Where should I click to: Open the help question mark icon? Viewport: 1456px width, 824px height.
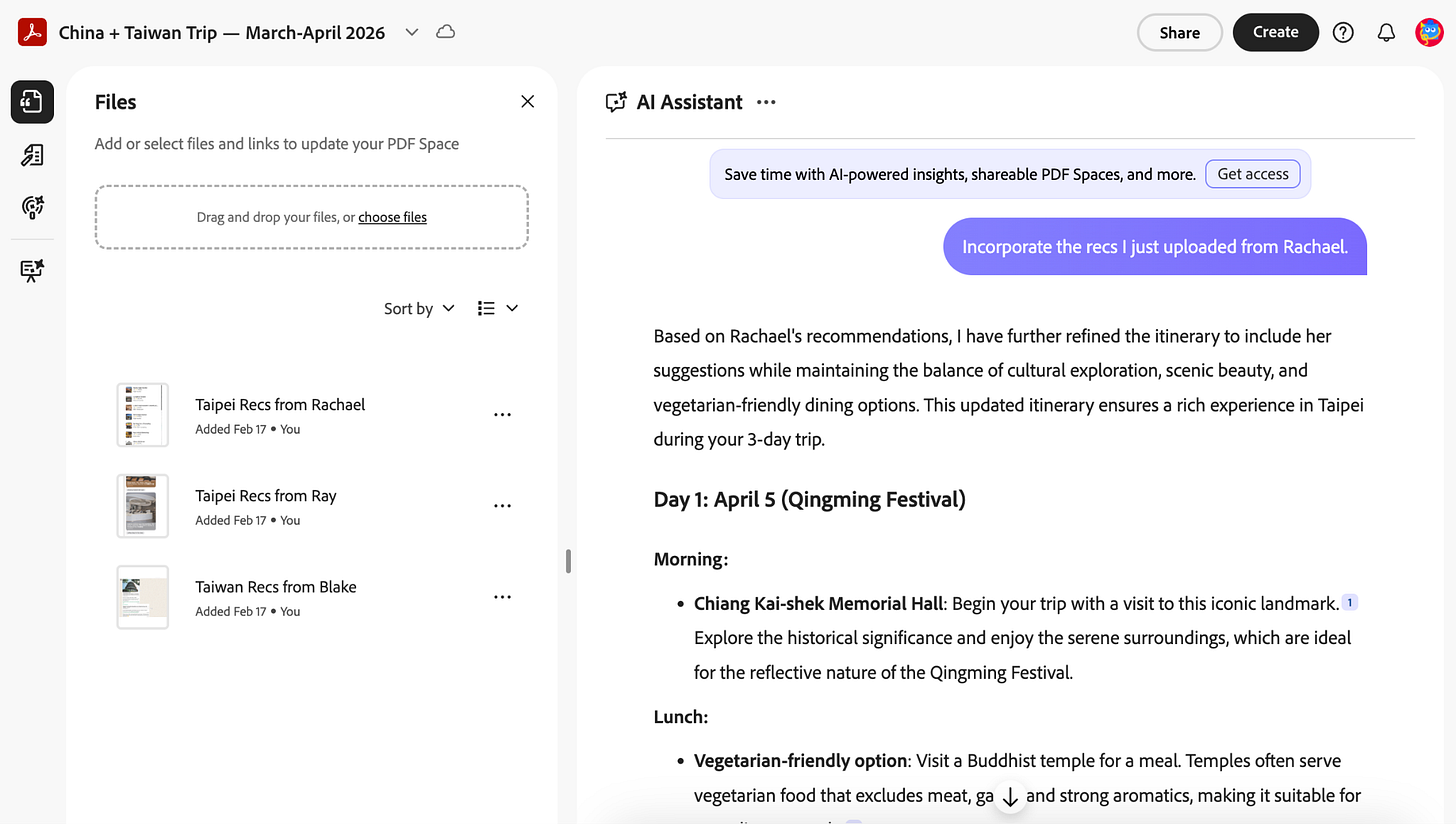pyautogui.click(x=1344, y=32)
